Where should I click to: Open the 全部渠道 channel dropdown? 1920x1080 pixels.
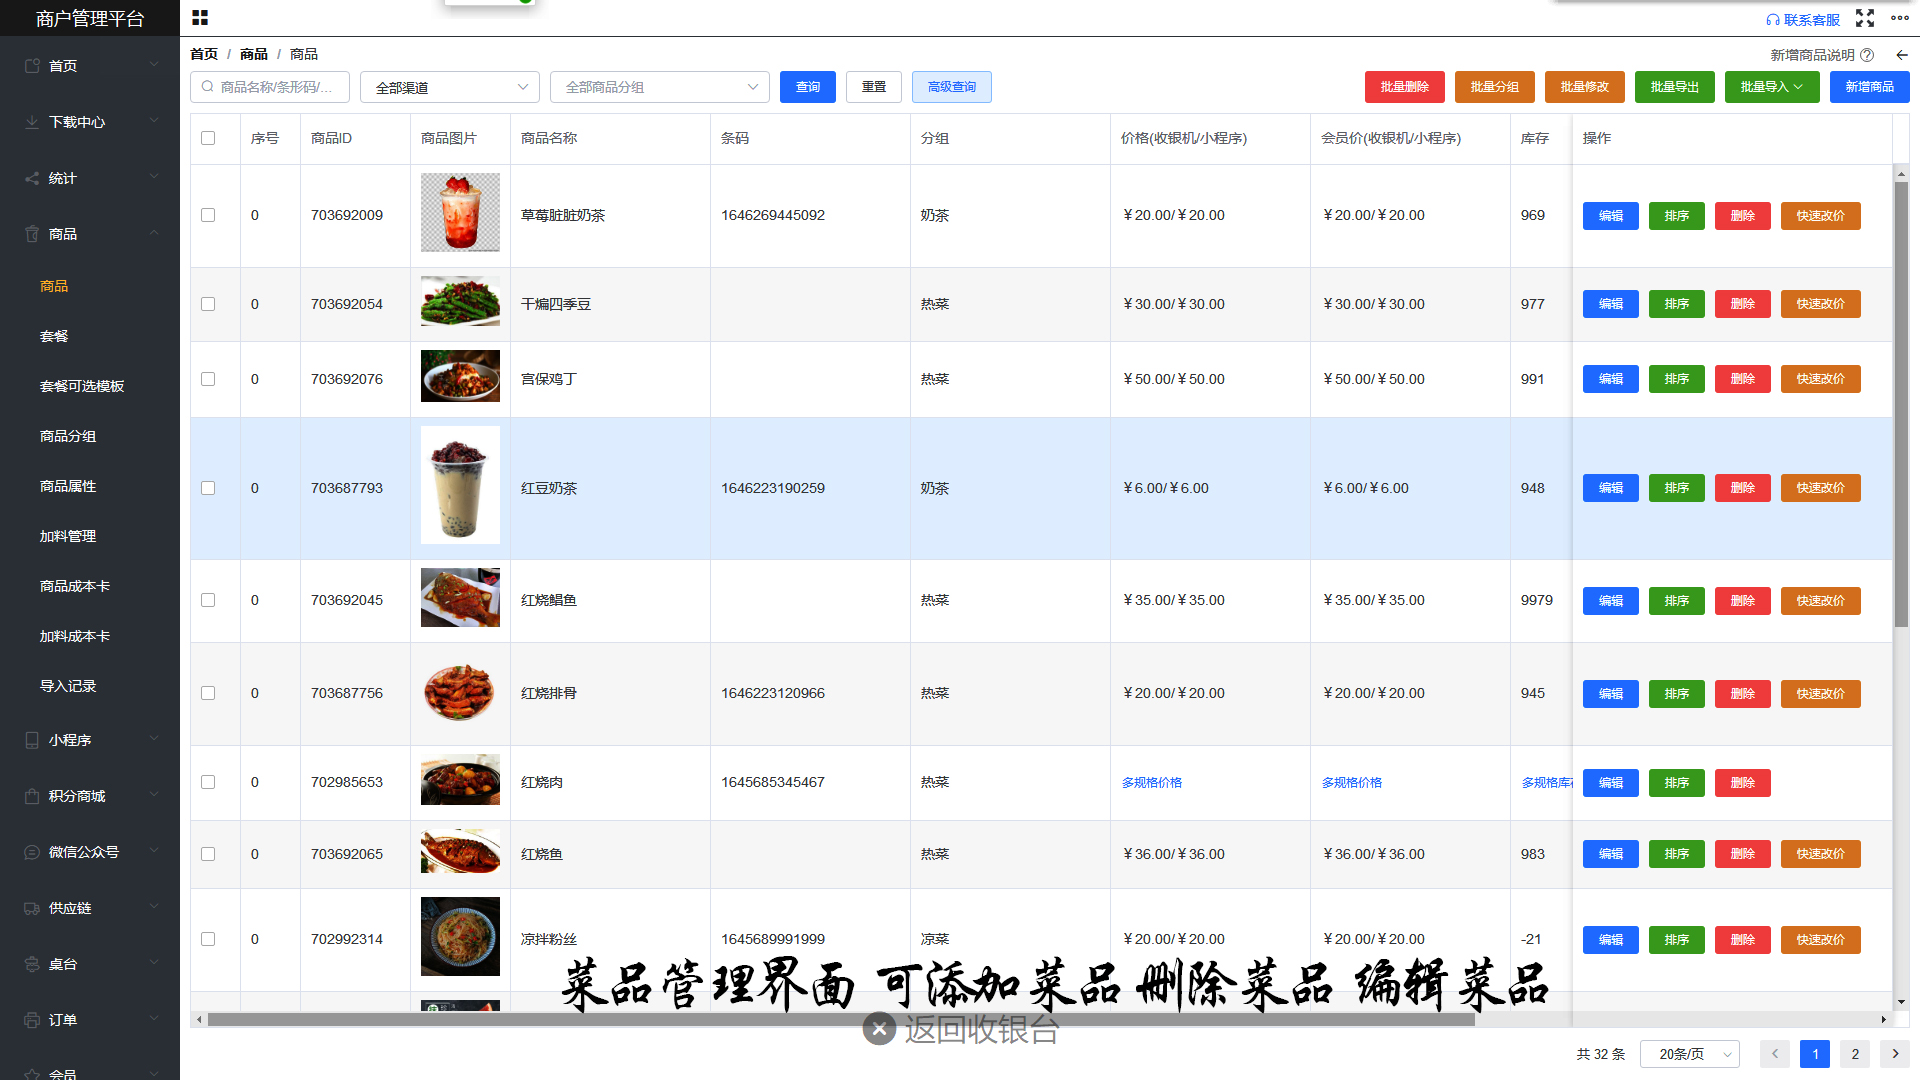coord(450,87)
